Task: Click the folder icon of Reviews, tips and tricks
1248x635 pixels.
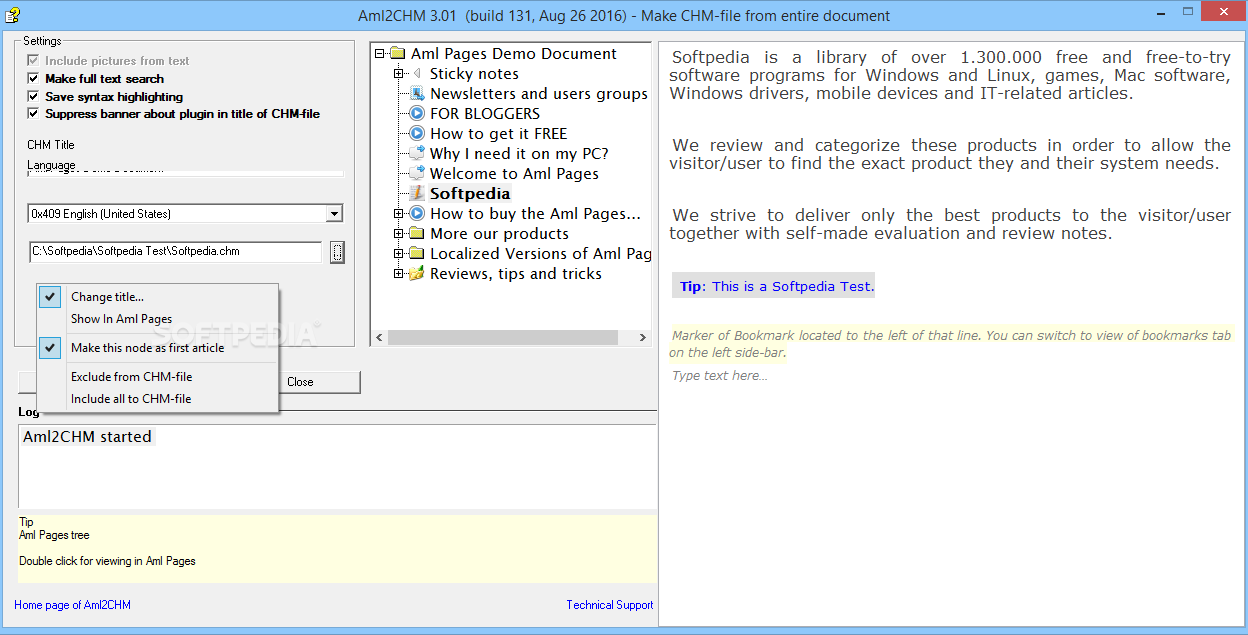Action: coord(417,274)
